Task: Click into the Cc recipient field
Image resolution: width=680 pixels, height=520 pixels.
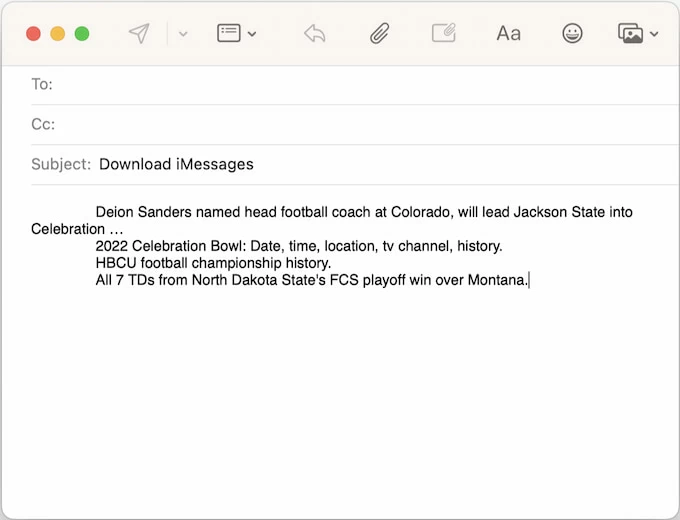Action: tap(360, 124)
